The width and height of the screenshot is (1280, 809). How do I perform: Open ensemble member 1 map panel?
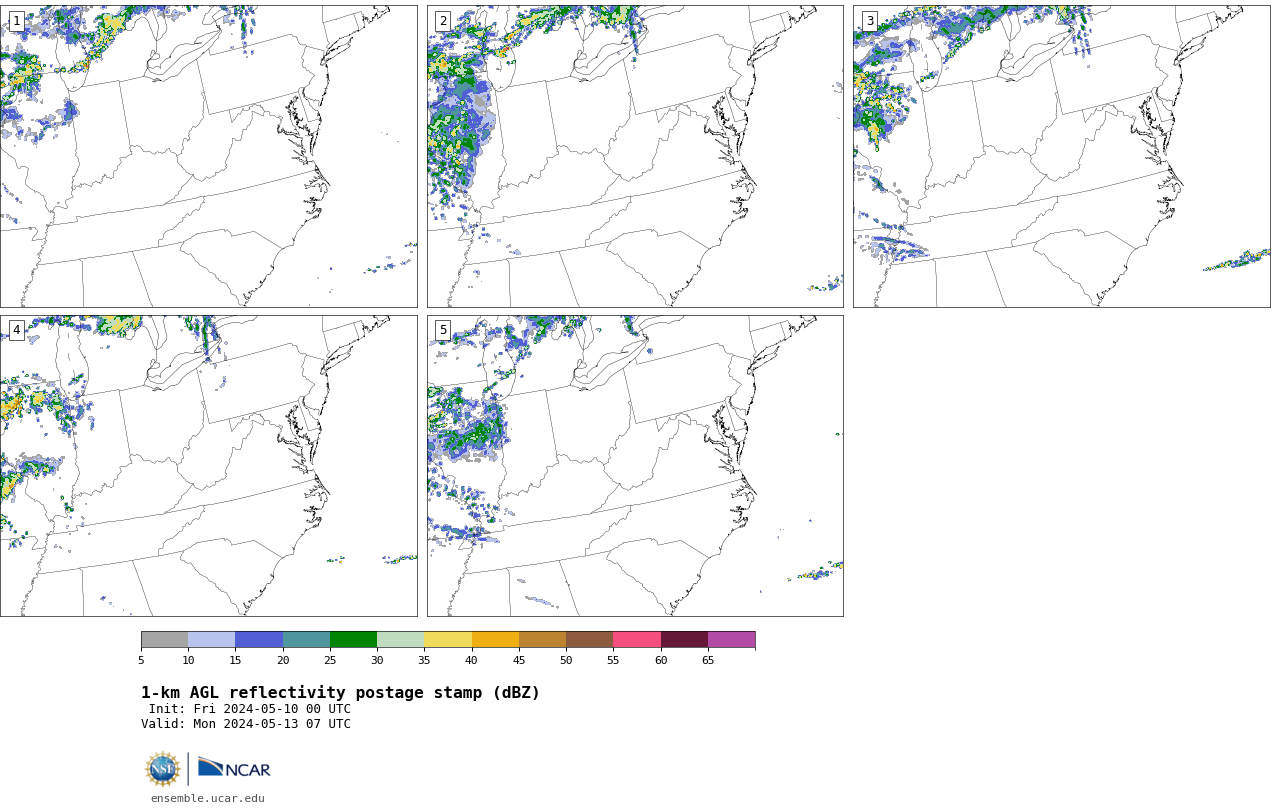[209, 156]
